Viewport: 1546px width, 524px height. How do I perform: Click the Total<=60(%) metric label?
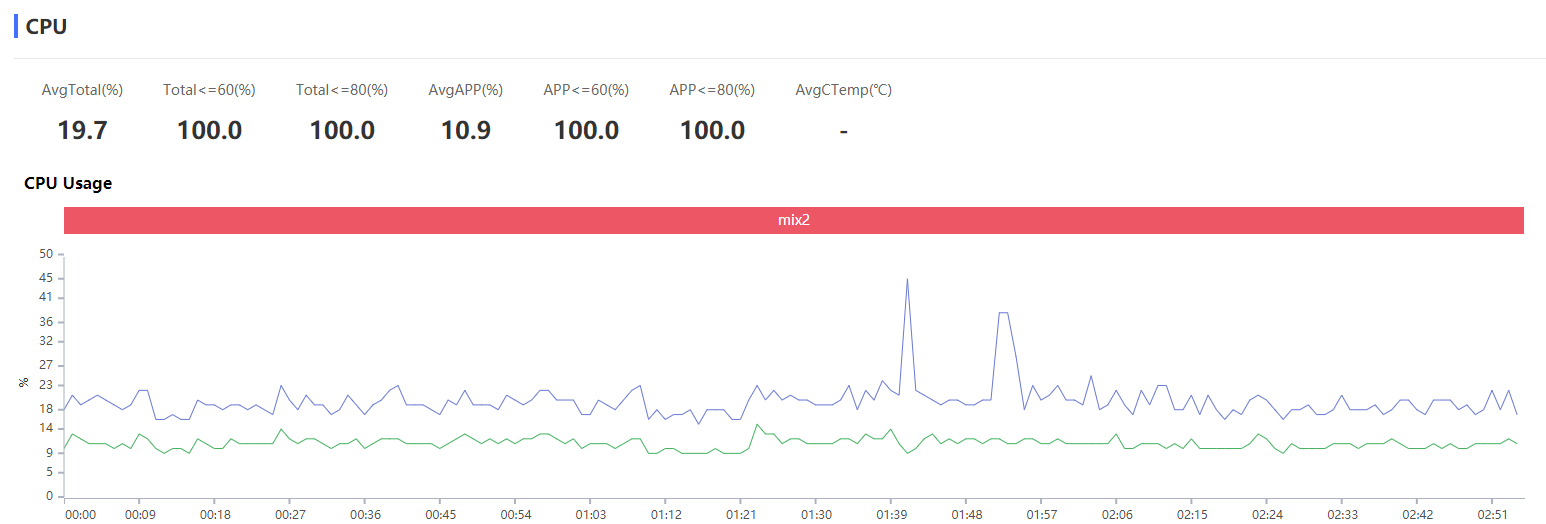point(209,90)
